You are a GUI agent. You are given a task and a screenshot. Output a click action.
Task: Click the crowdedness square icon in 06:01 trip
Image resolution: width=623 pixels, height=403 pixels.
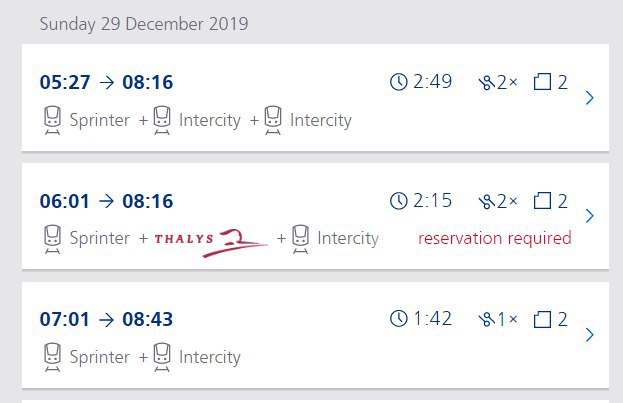(x=542, y=201)
